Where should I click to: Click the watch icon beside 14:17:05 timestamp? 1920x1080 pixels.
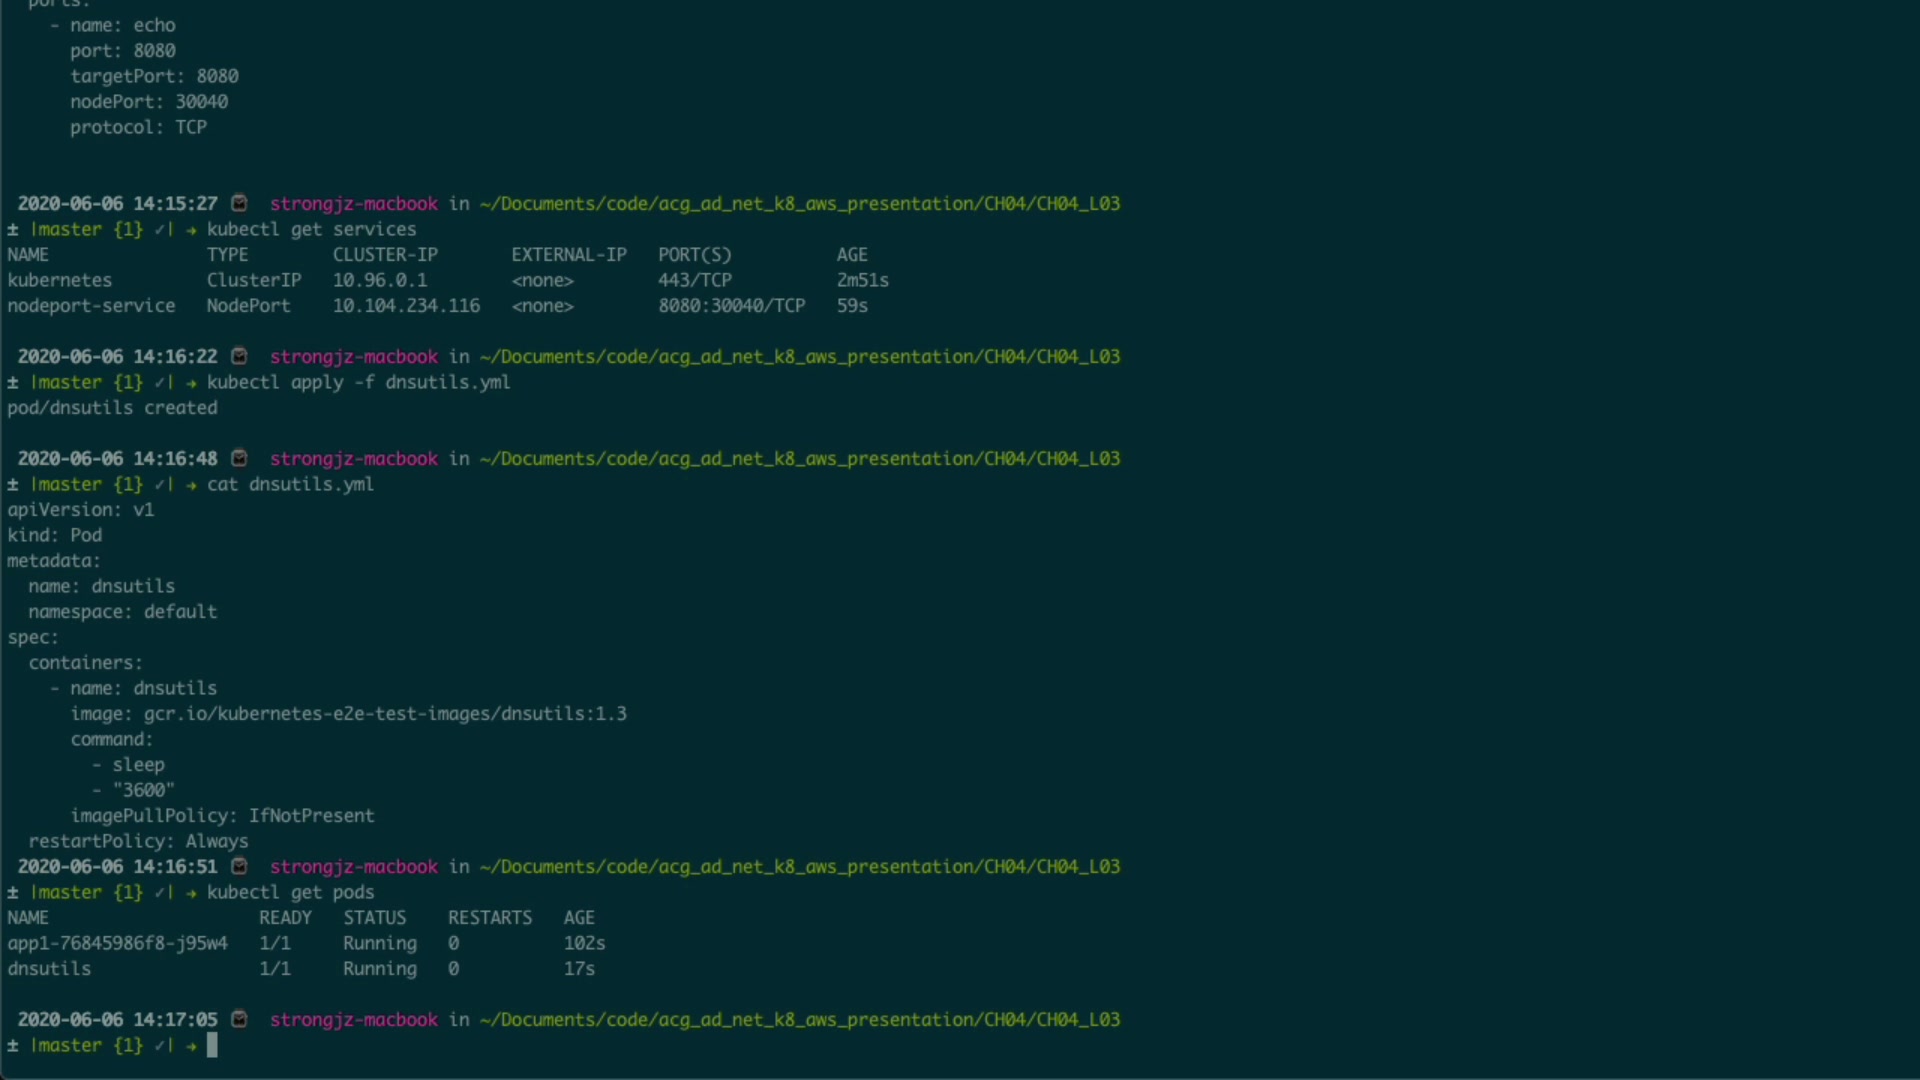239,1019
